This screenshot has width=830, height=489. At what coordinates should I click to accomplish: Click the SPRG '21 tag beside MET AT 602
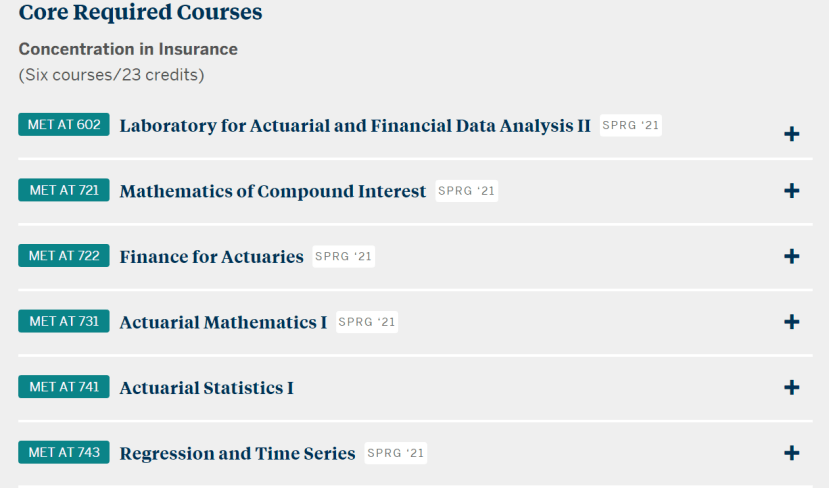pyautogui.click(x=631, y=126)
